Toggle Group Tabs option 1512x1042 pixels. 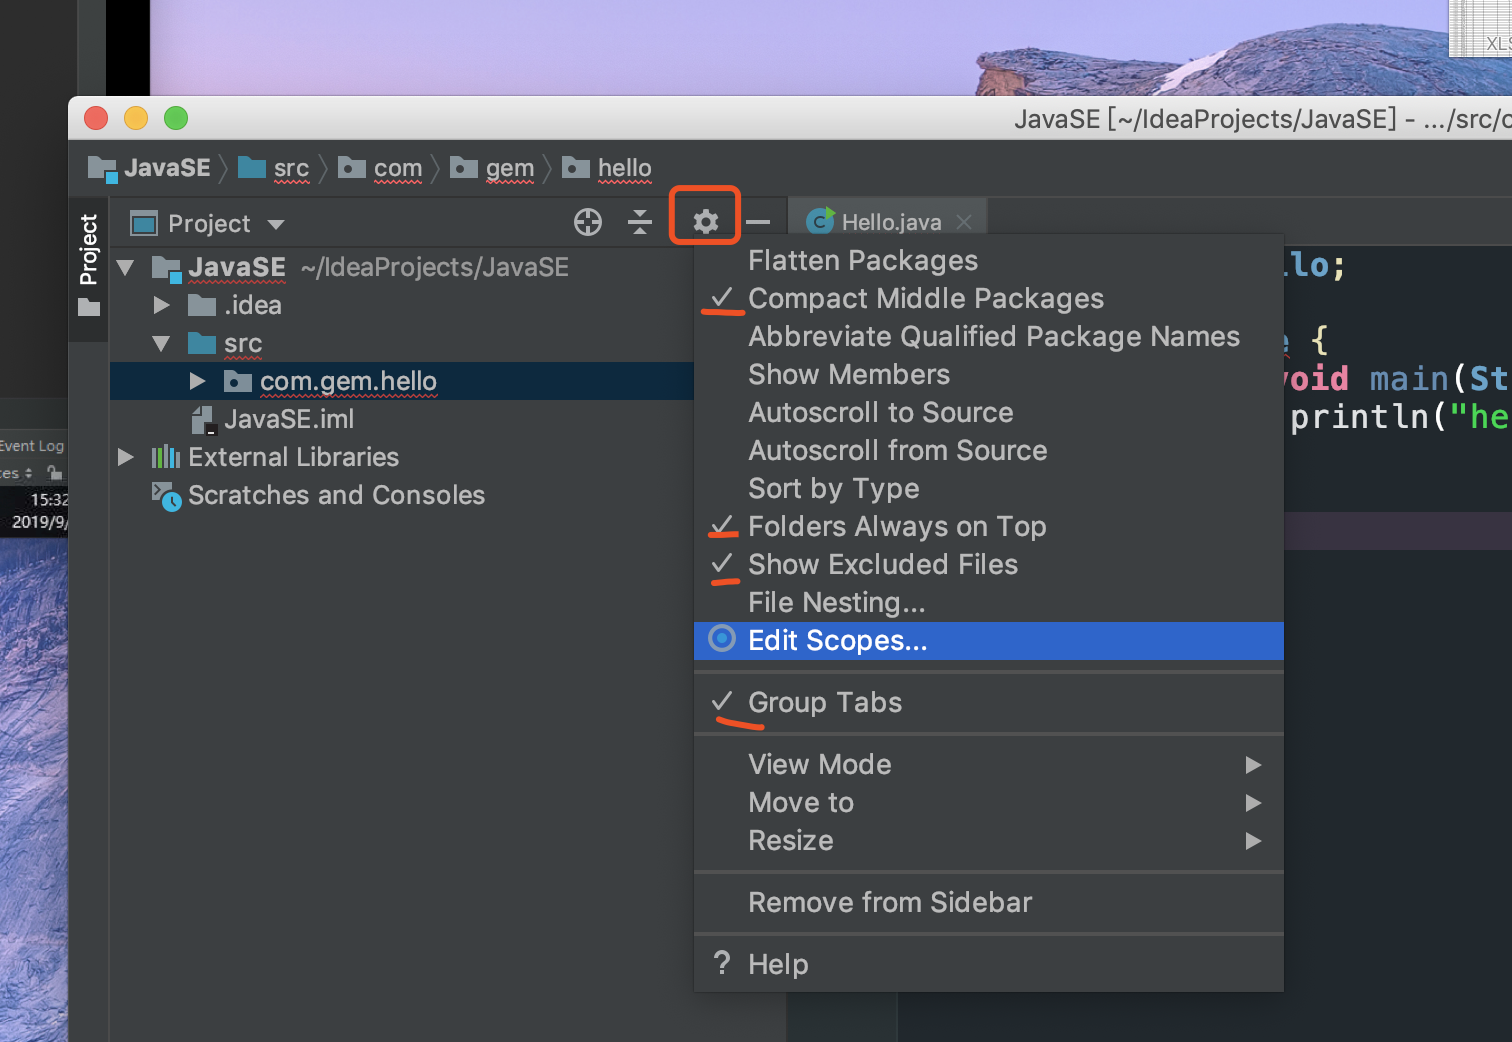click(989, 702)
